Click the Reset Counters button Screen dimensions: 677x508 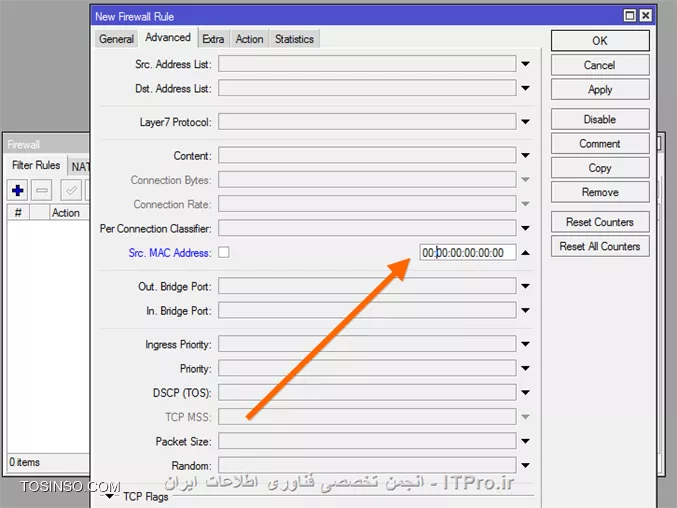(x=600, y=222)
